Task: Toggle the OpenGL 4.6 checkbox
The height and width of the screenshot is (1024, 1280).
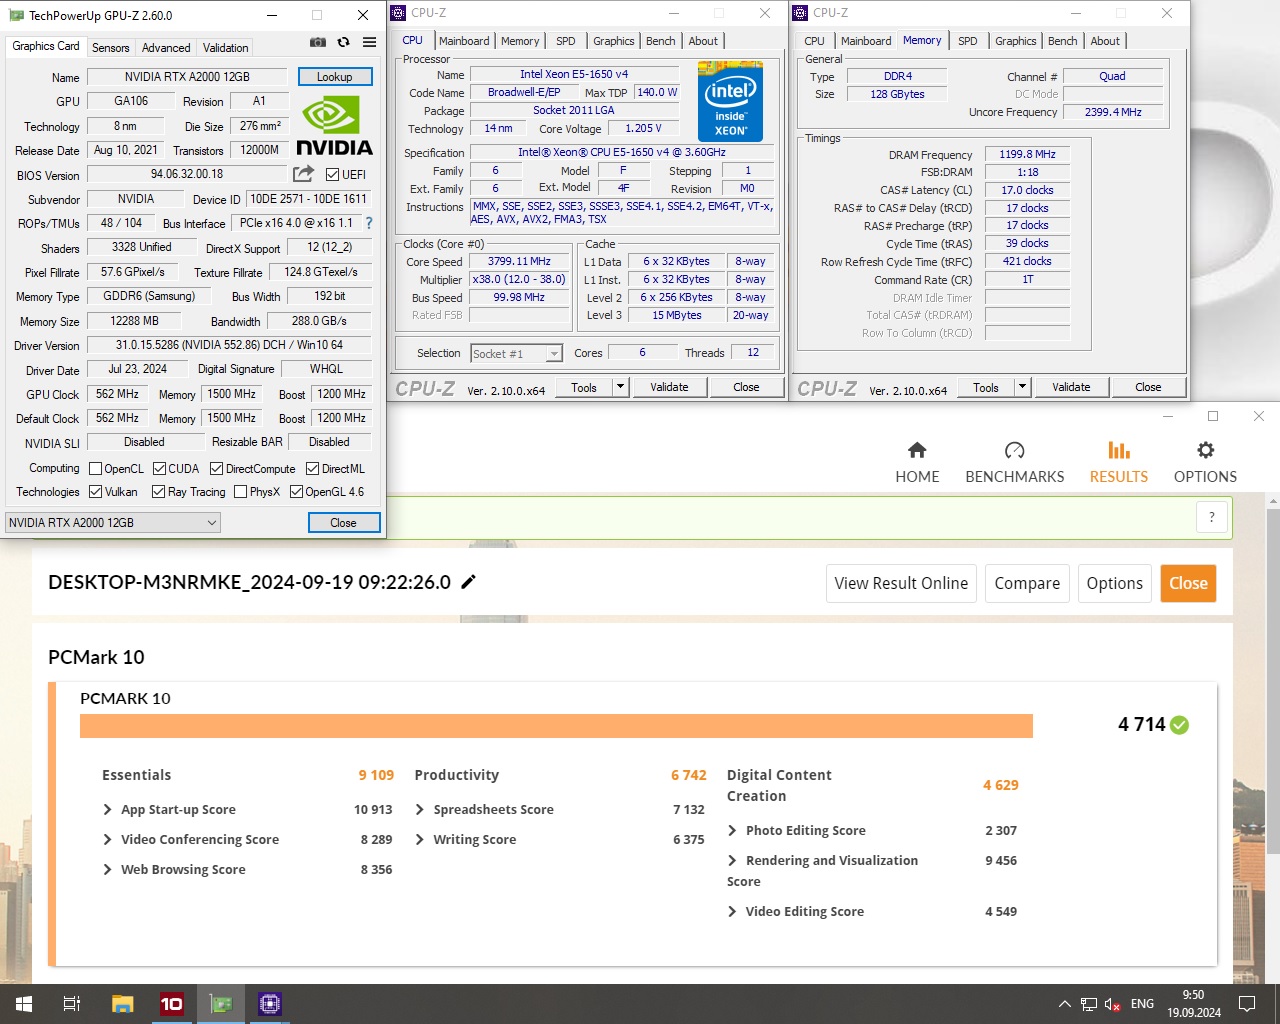Action: click(296, 491)
